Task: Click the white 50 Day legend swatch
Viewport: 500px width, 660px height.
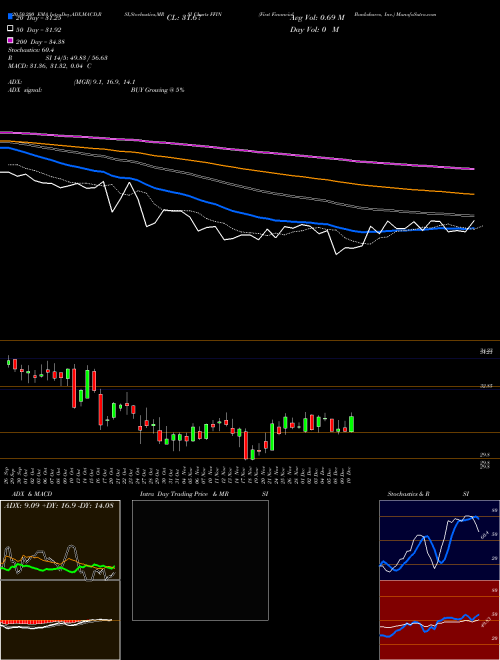Action: [10, 29]
